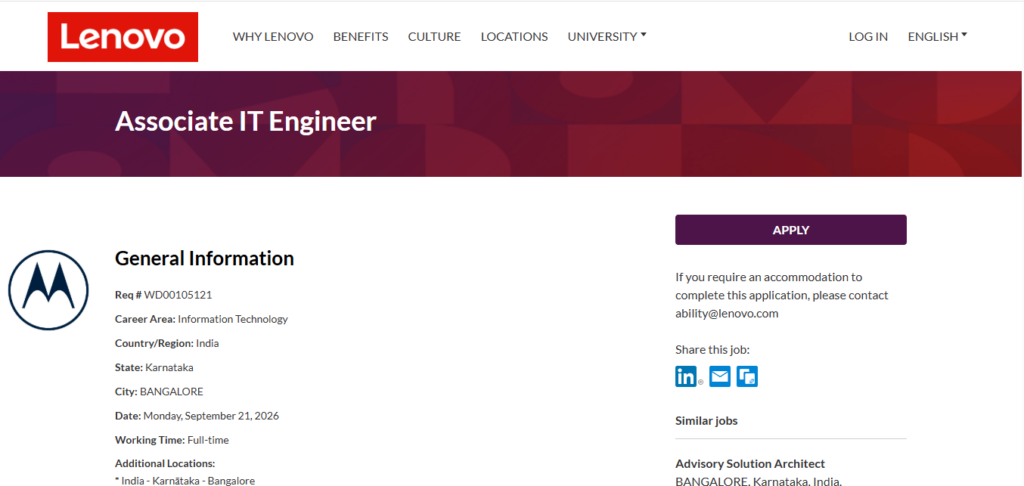Viewport: 1024px width, 486px height.
Task: Click the LOG IN link
Action: 868,37
